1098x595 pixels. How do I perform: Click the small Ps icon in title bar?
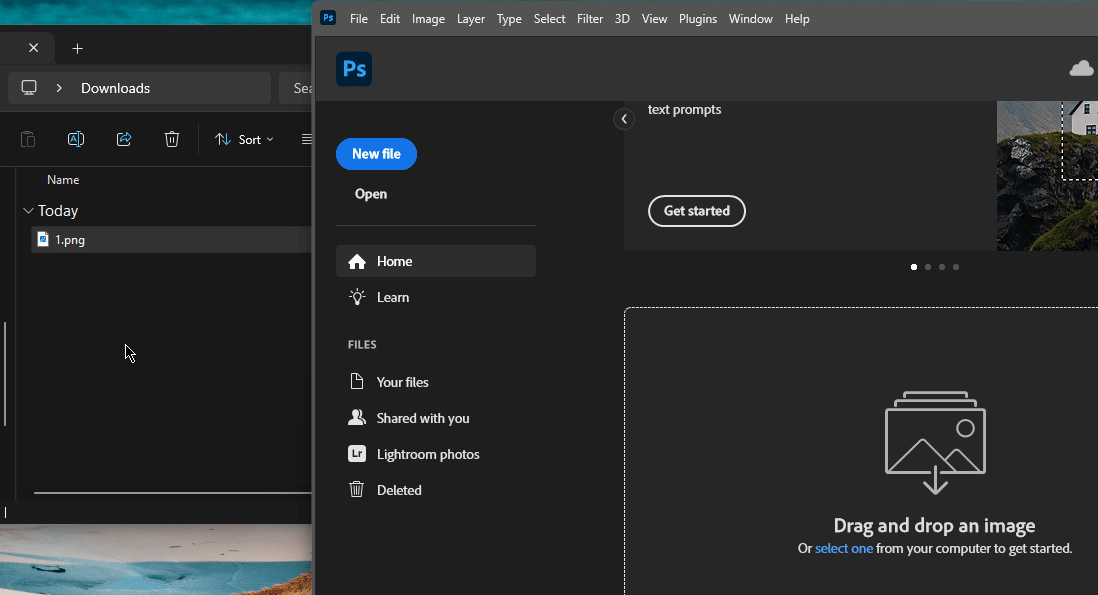328,18
